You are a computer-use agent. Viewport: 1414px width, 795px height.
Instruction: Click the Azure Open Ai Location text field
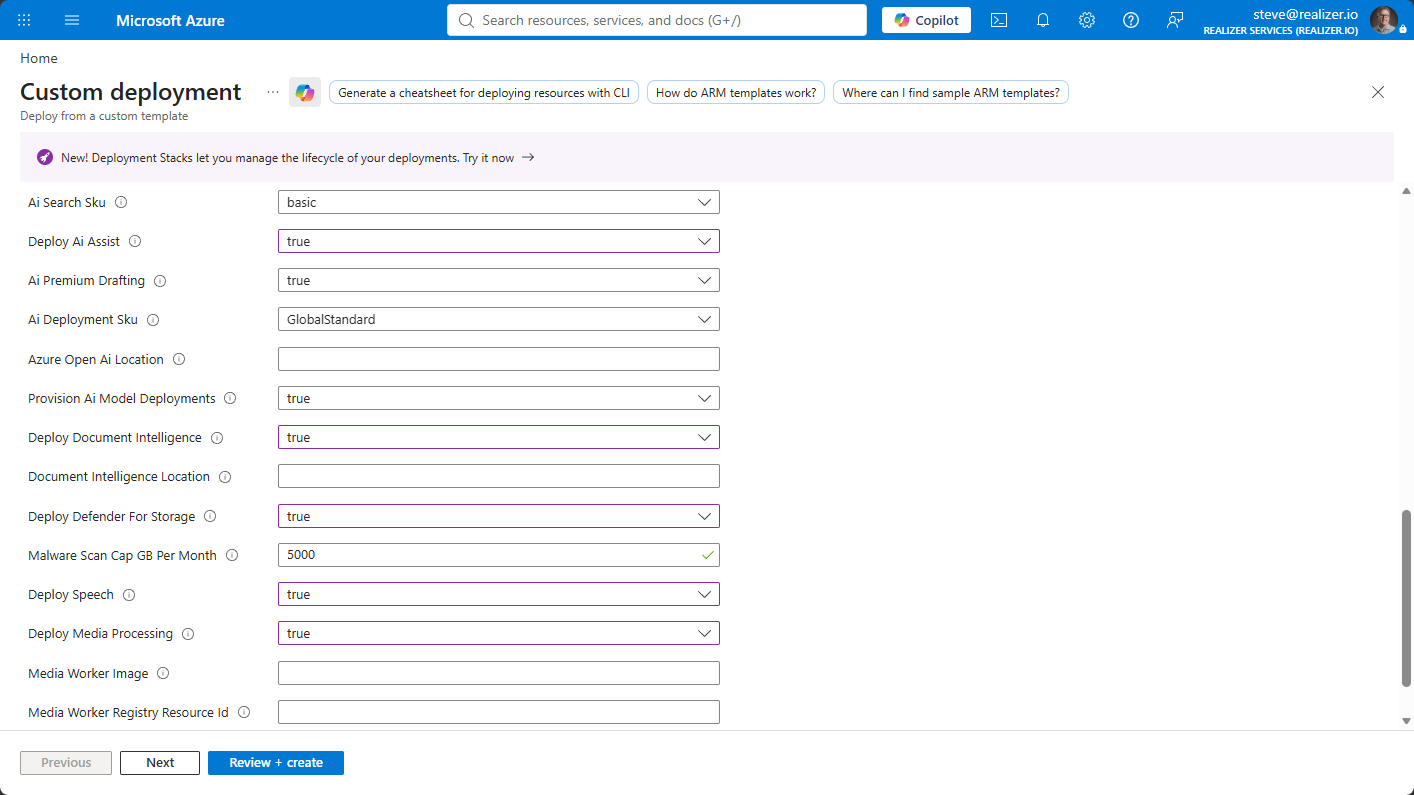(499, 359)
